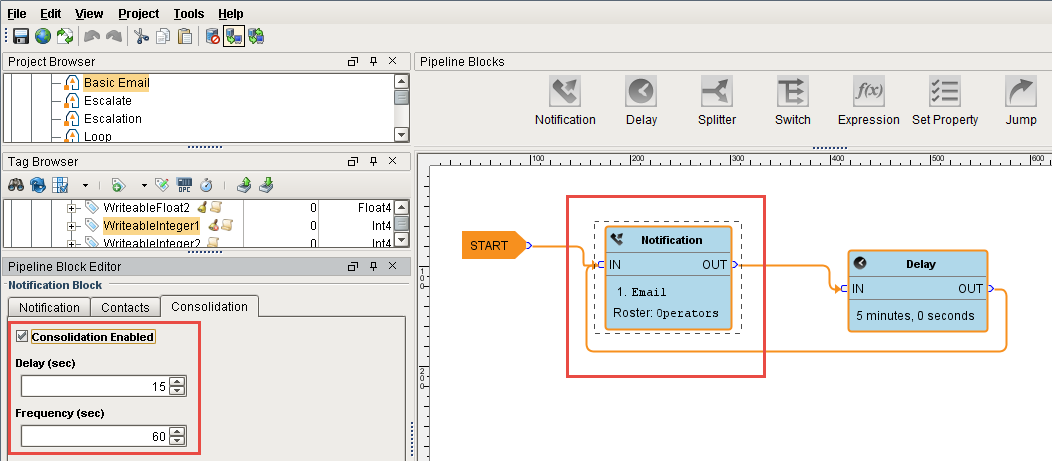Click the Save icon in the toolbar
The width and height of the screenshot is (1052, 461).
click(20, 37)
